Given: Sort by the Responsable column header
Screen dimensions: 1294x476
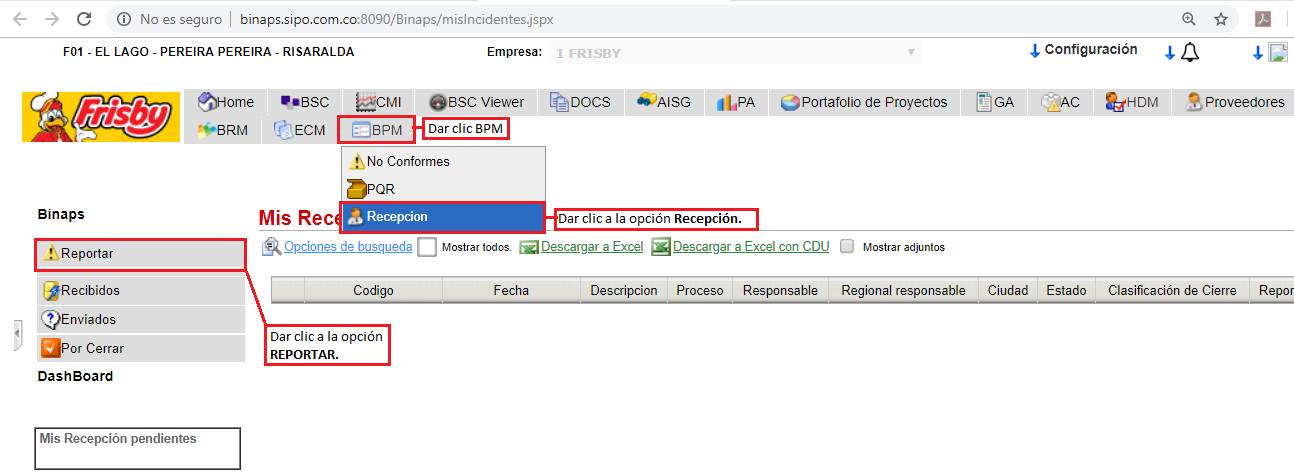Looking at the screenshot, I should click(x=781, y=290).
